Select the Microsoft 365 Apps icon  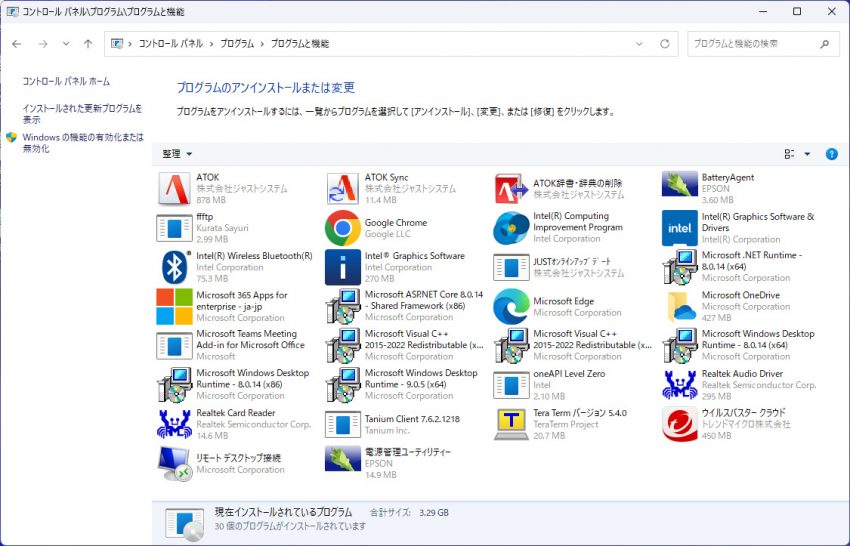[x=174, y=306]
